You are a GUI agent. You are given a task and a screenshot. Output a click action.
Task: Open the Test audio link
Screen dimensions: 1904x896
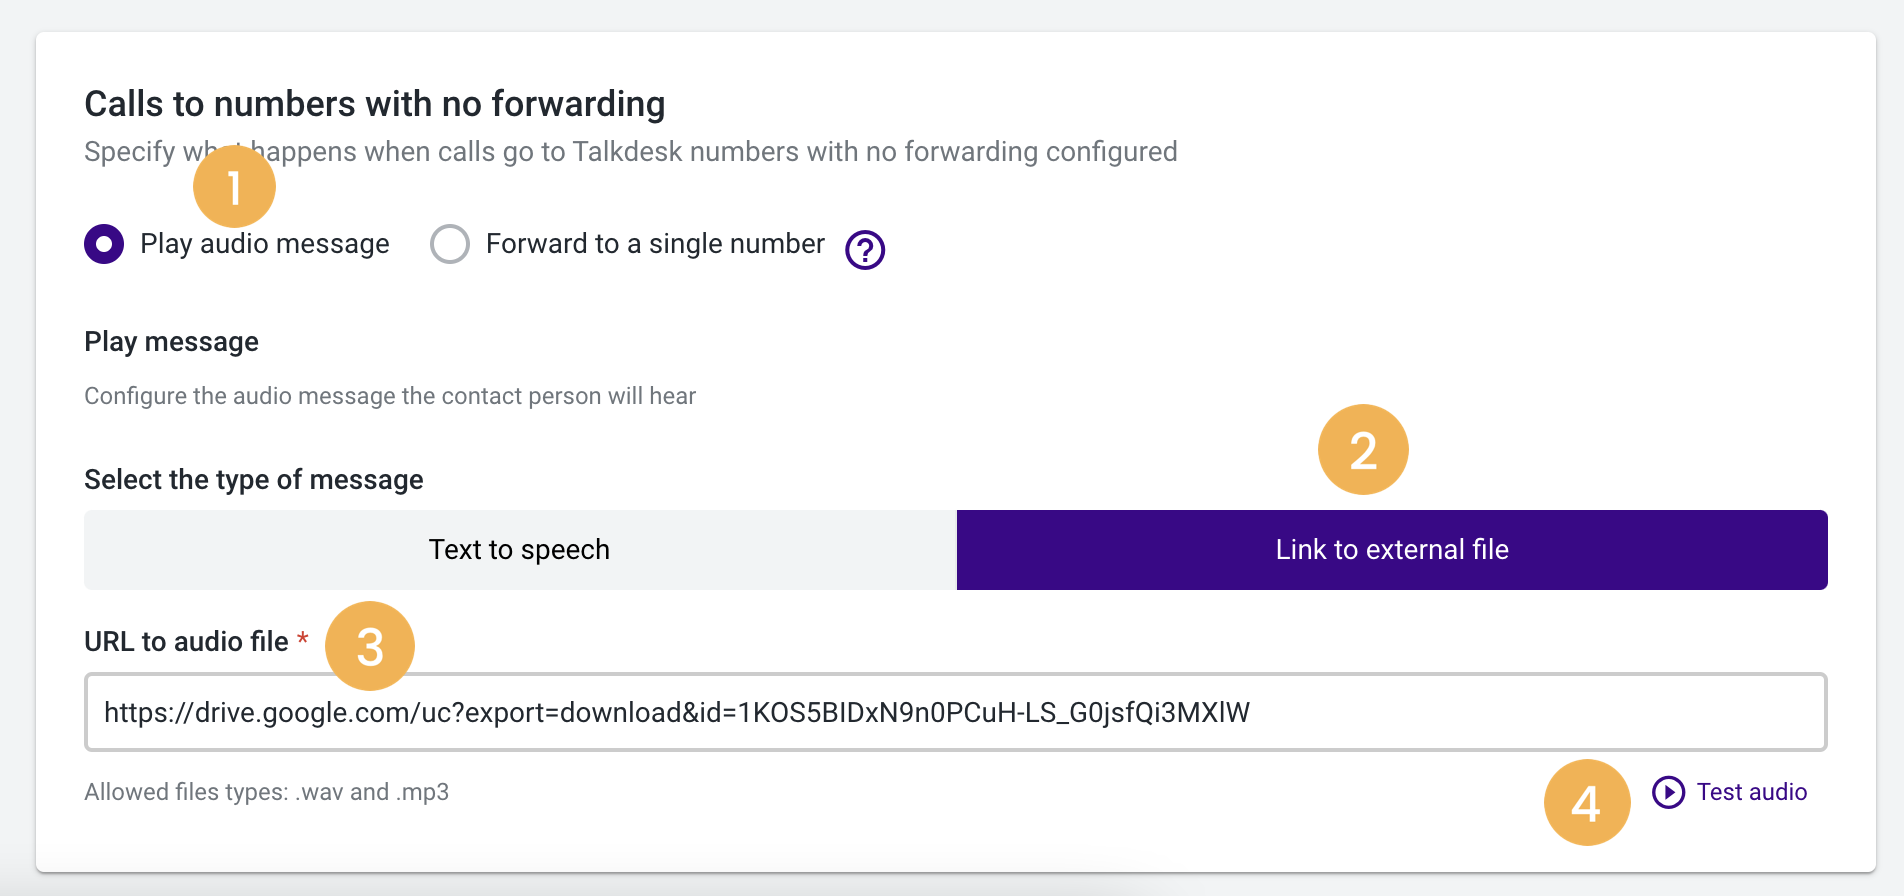coord(1752,792)
